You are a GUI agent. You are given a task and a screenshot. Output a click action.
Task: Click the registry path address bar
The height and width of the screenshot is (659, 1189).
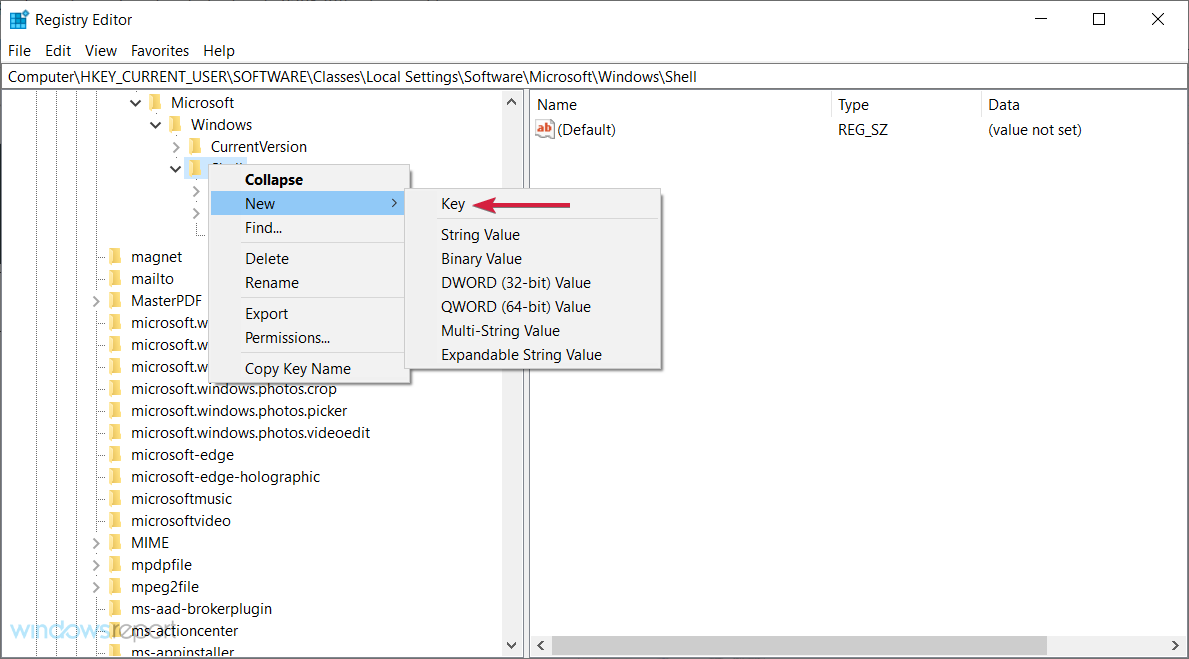pos(594,77)
